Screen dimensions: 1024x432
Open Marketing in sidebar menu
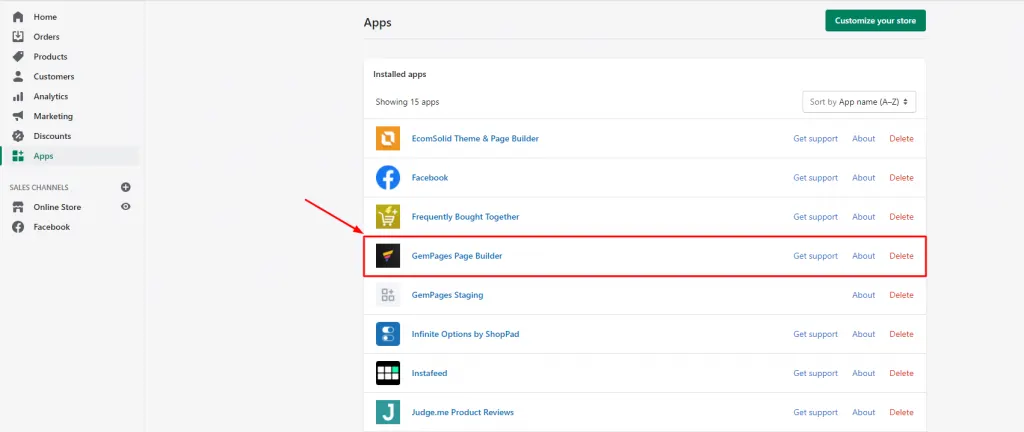click(x=53, y=116)
